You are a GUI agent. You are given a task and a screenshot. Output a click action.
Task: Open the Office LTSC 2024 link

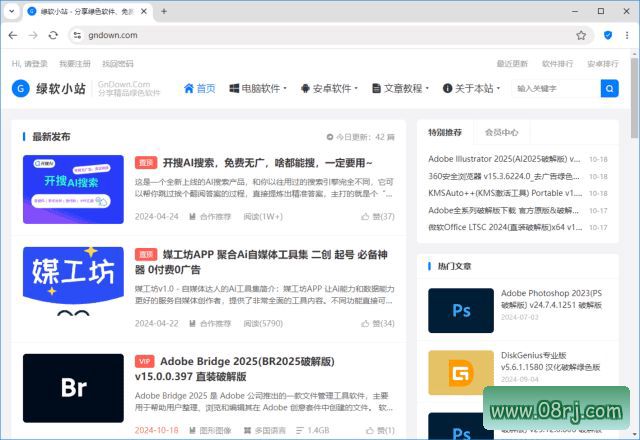pos(505,227)
